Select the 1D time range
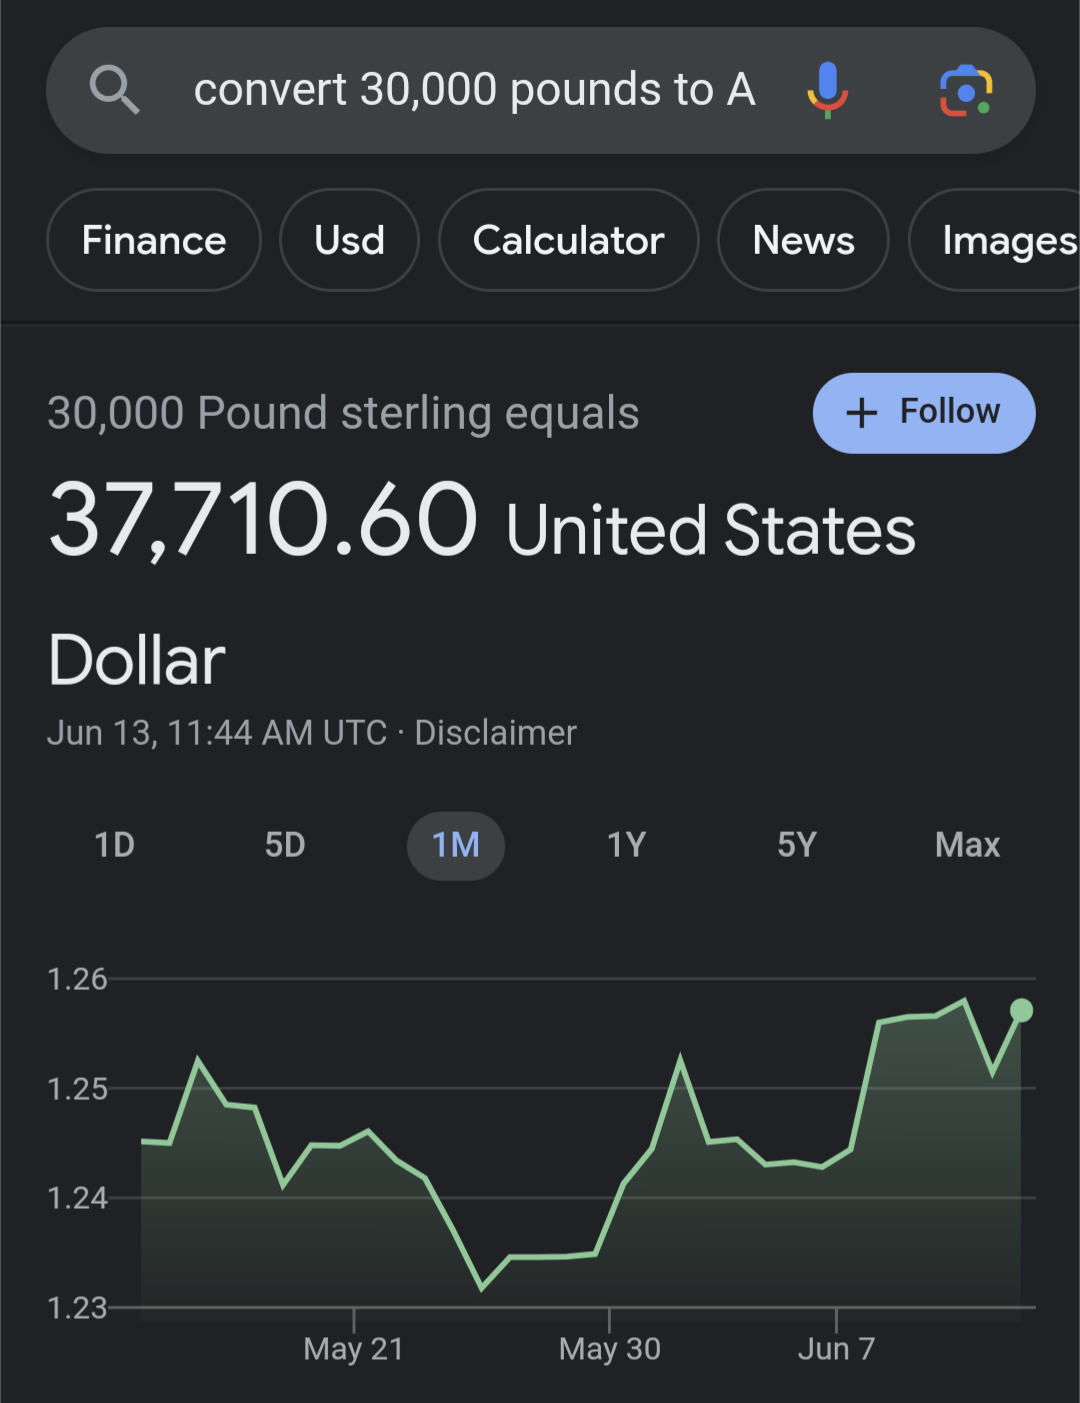1080x1403 pixels. coord(114,845)
